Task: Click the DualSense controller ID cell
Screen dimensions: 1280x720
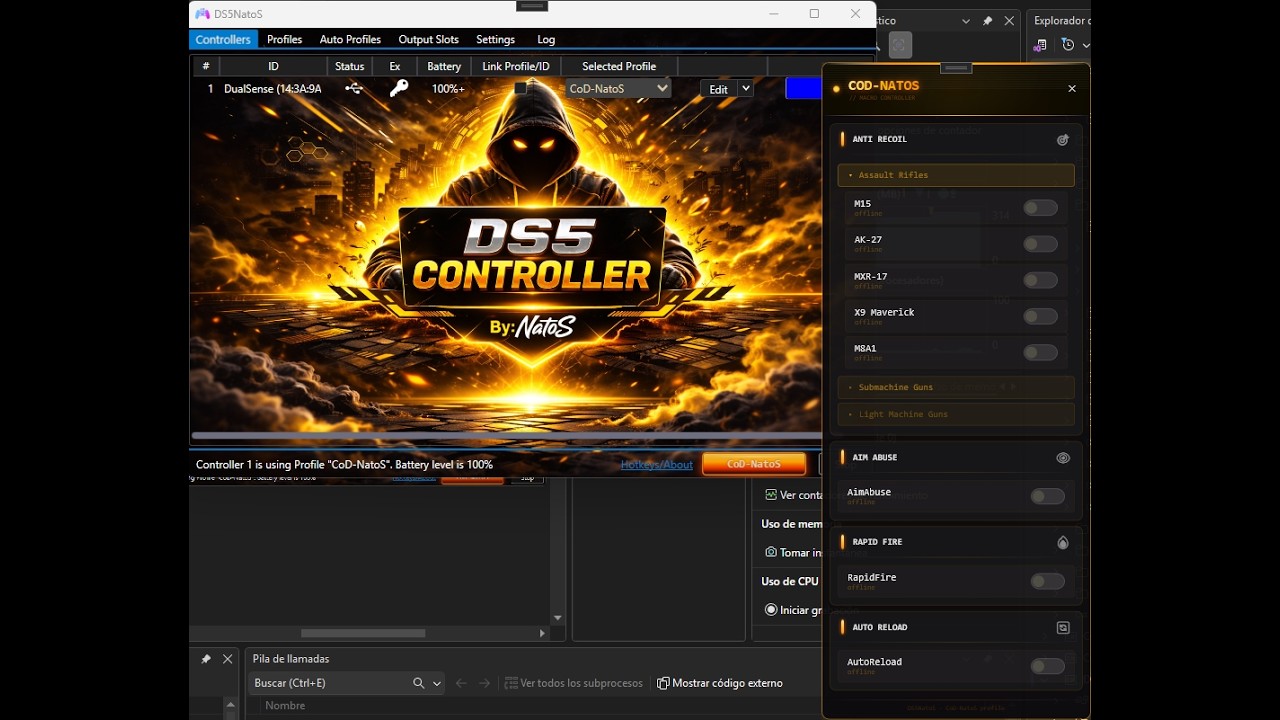Action: coord(273,88)
